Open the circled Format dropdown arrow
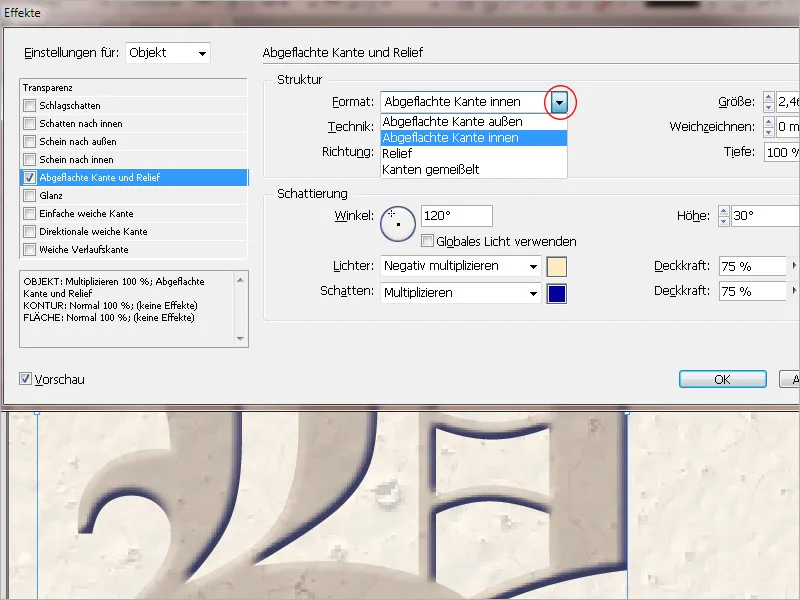This screenshot has height=600, width=800. [x=560, y=101]
